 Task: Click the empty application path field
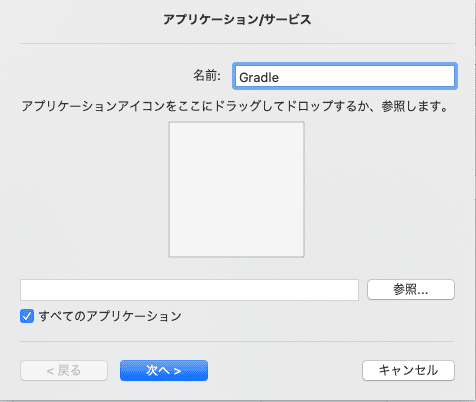(x=189, y=290)
